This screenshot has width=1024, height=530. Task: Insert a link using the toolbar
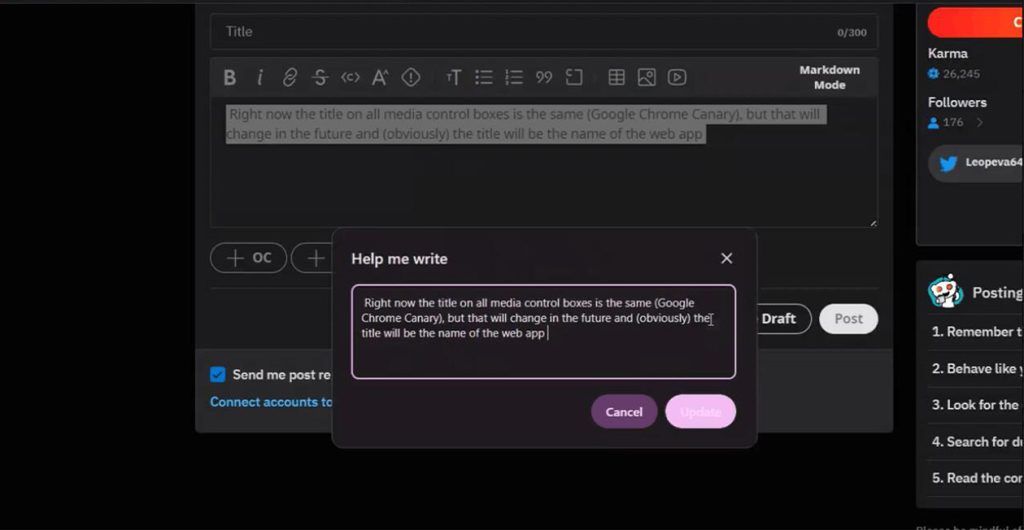point(290,77)
